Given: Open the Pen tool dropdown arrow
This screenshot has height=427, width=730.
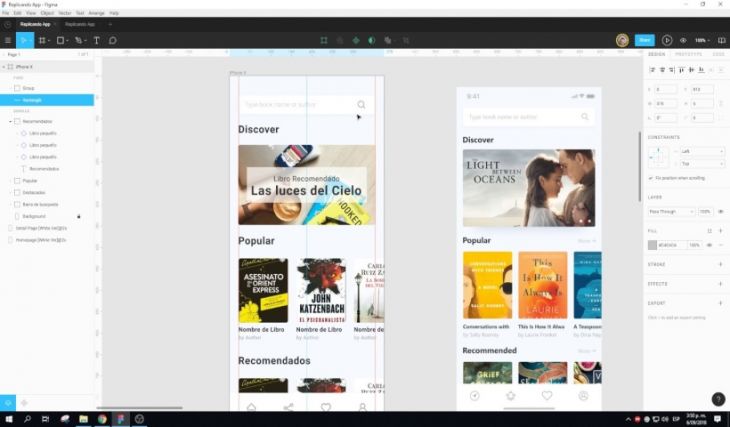Looking at the screenshot, I should point(86,41).
